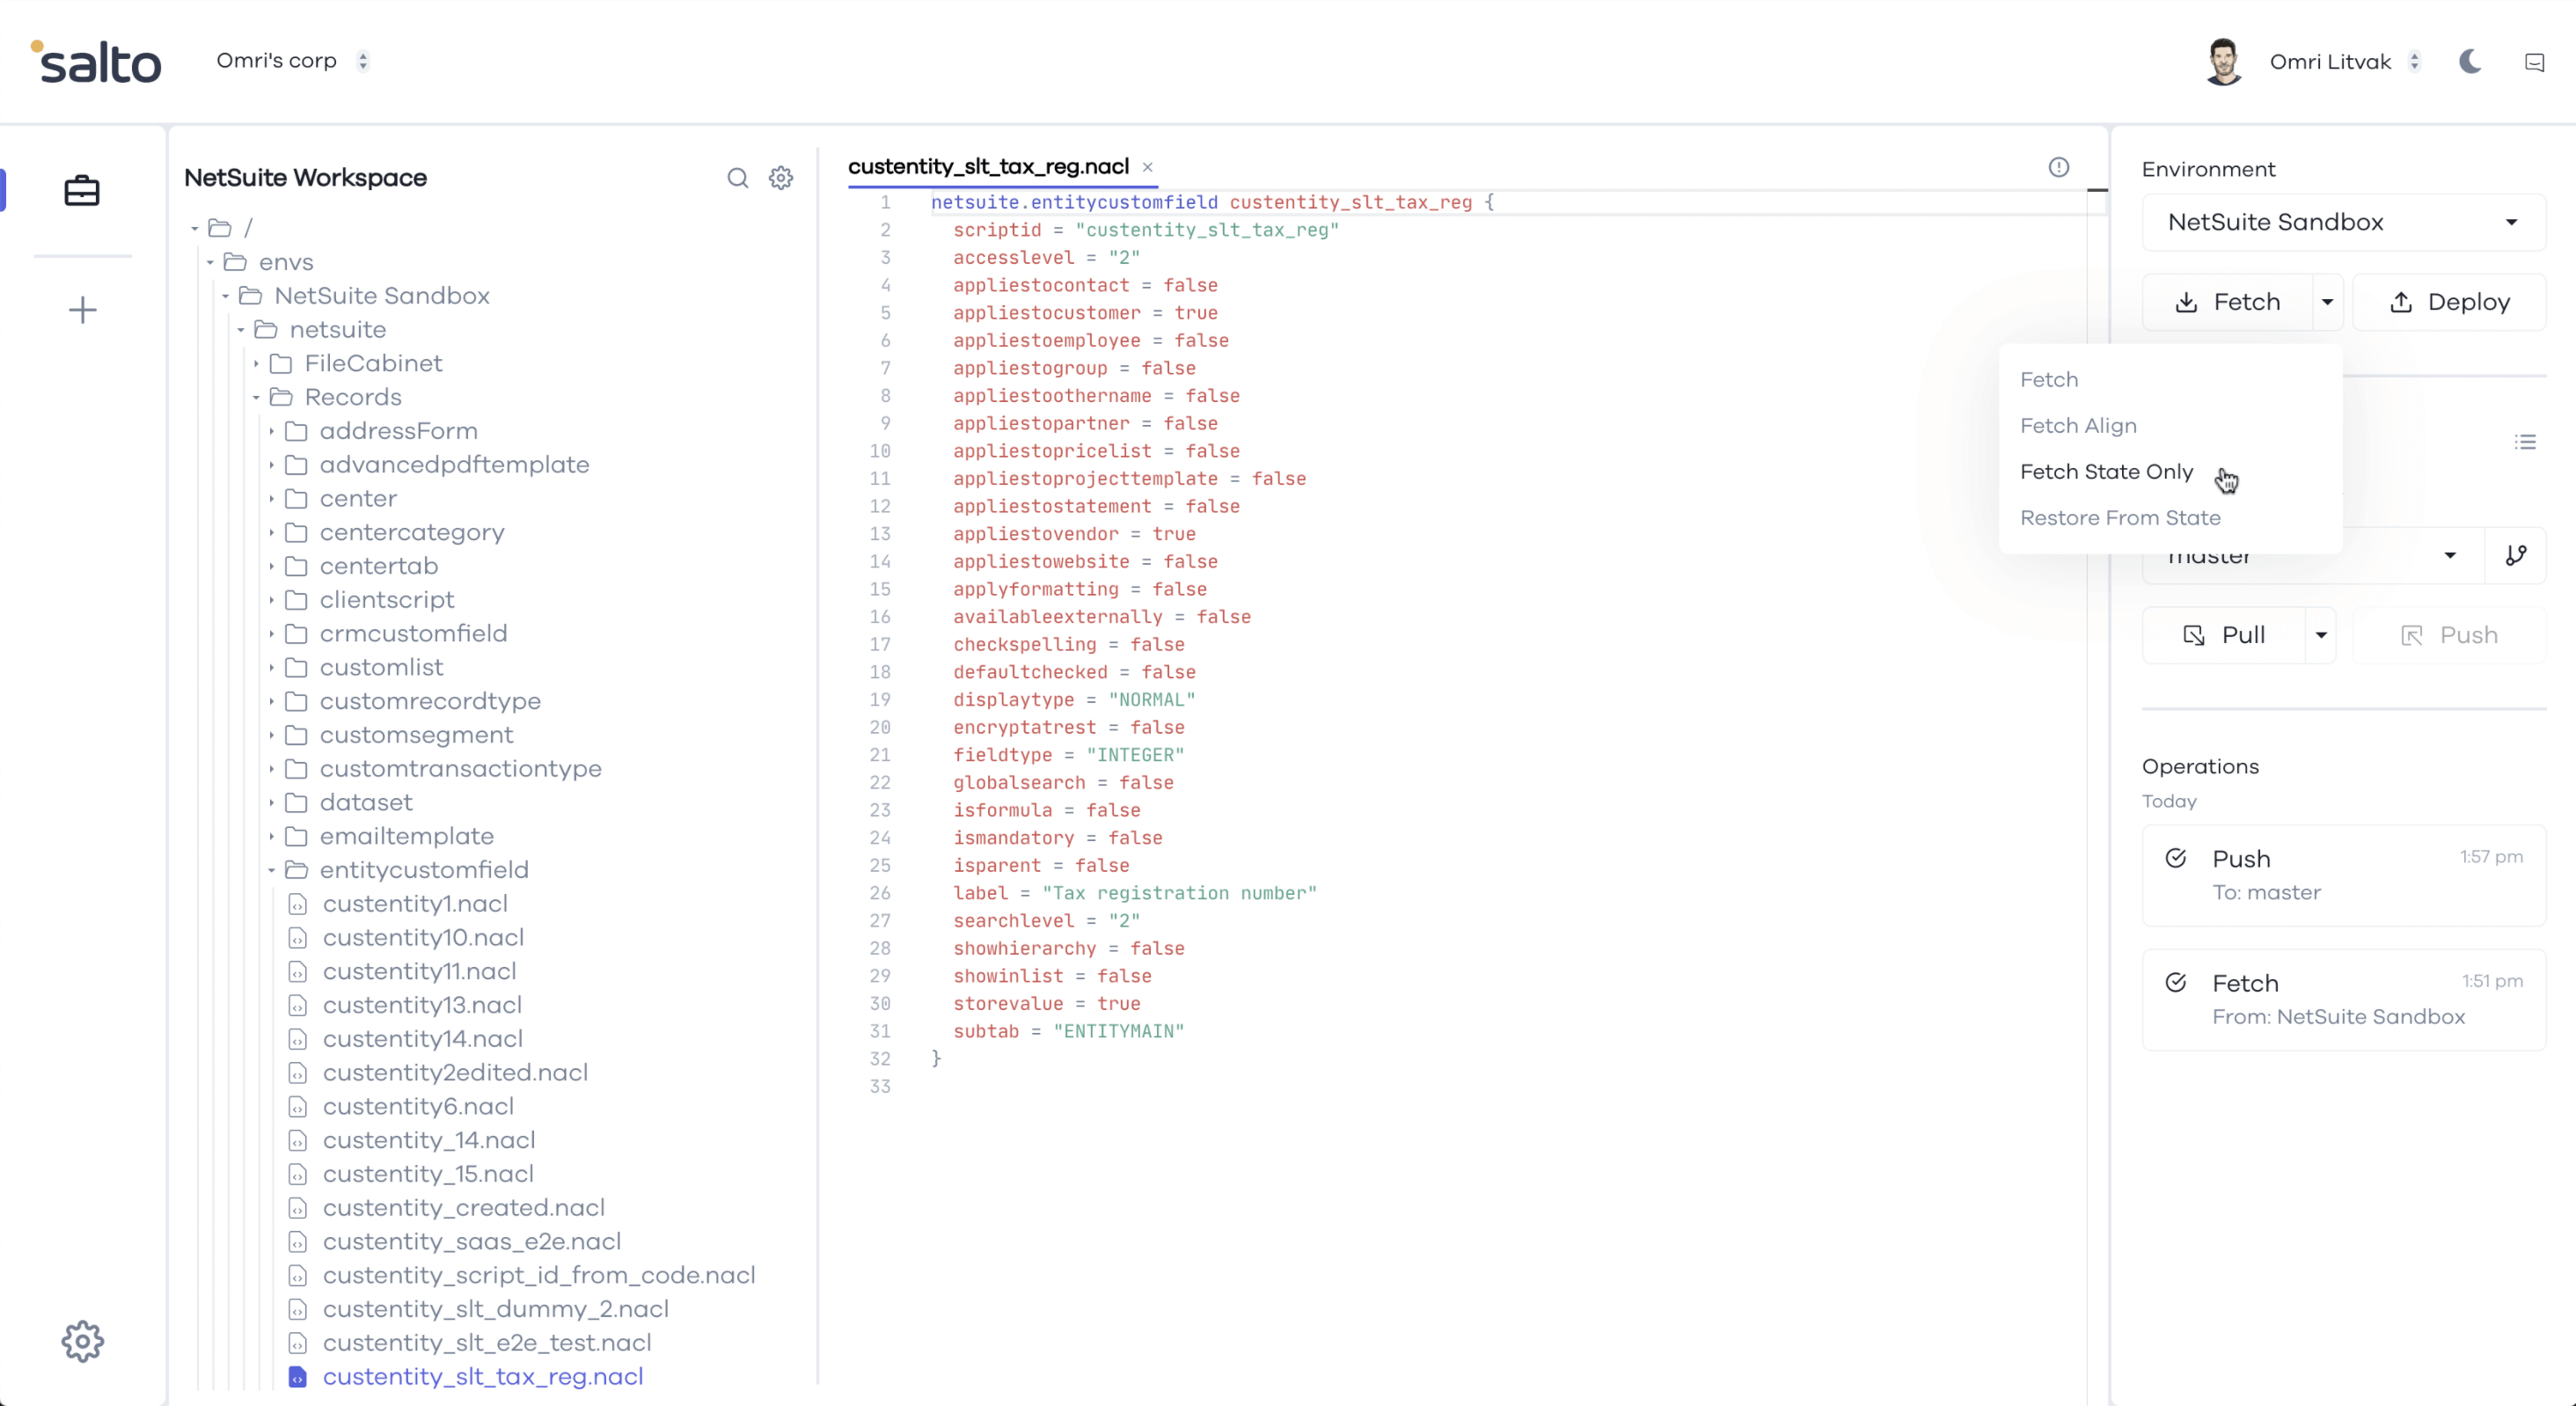Image resolution: width=2576 pixels, height=1406 pixels.
Task: Collapse the root folder
Action: pyautogui.click(x=195, y=229)
